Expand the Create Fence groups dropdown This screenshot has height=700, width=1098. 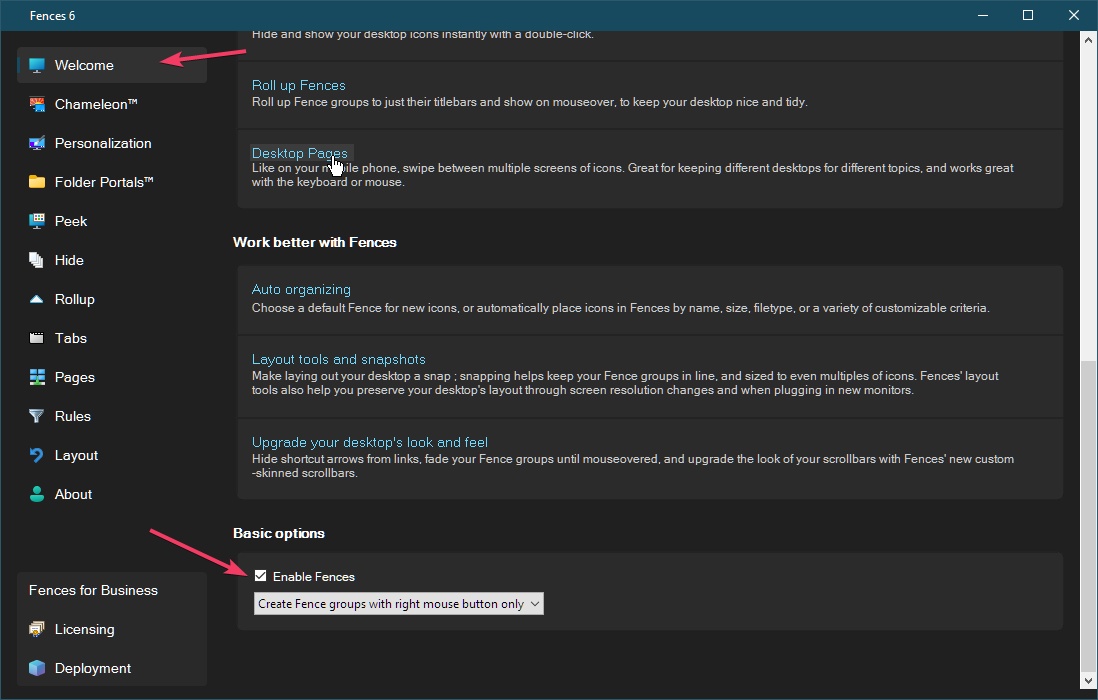click(x=399, y=604)
